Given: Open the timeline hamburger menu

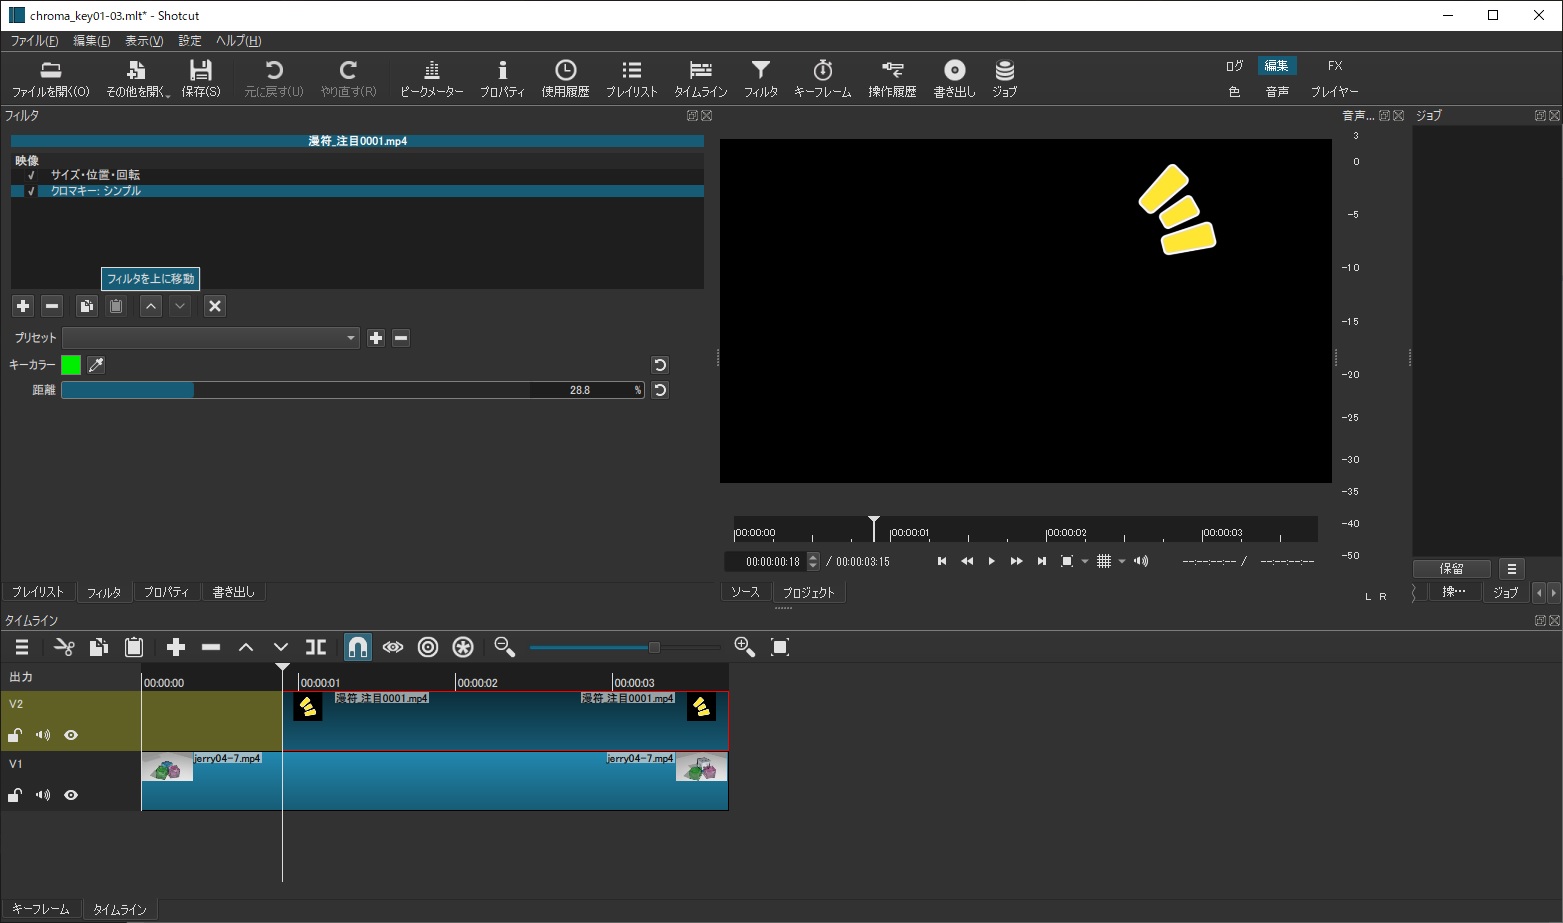Looking at the screenshot, I should 22,647.
